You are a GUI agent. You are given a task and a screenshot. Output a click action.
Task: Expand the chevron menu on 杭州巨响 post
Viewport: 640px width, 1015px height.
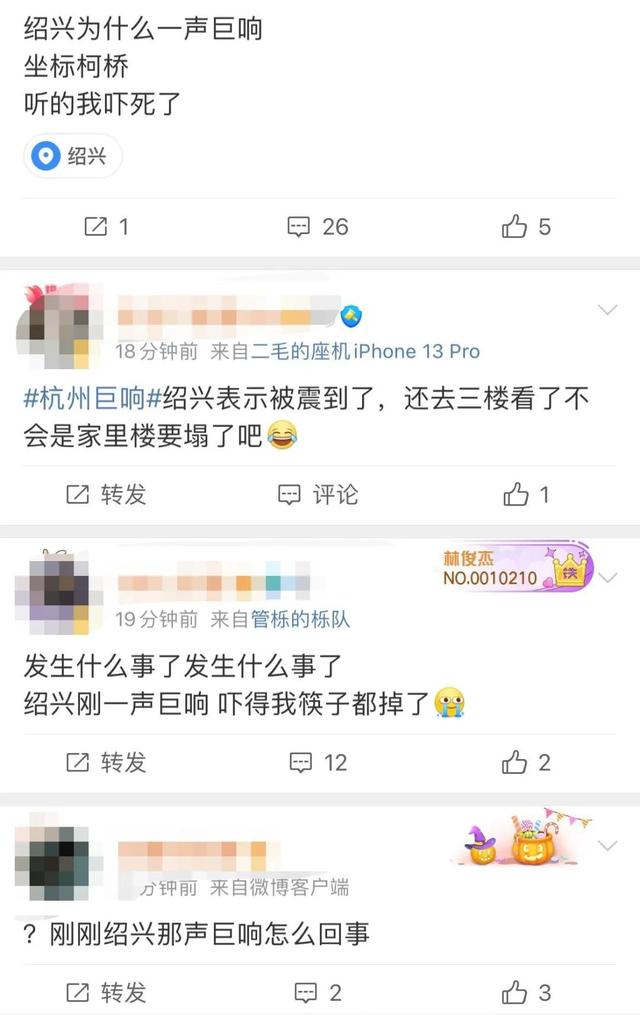607,309
